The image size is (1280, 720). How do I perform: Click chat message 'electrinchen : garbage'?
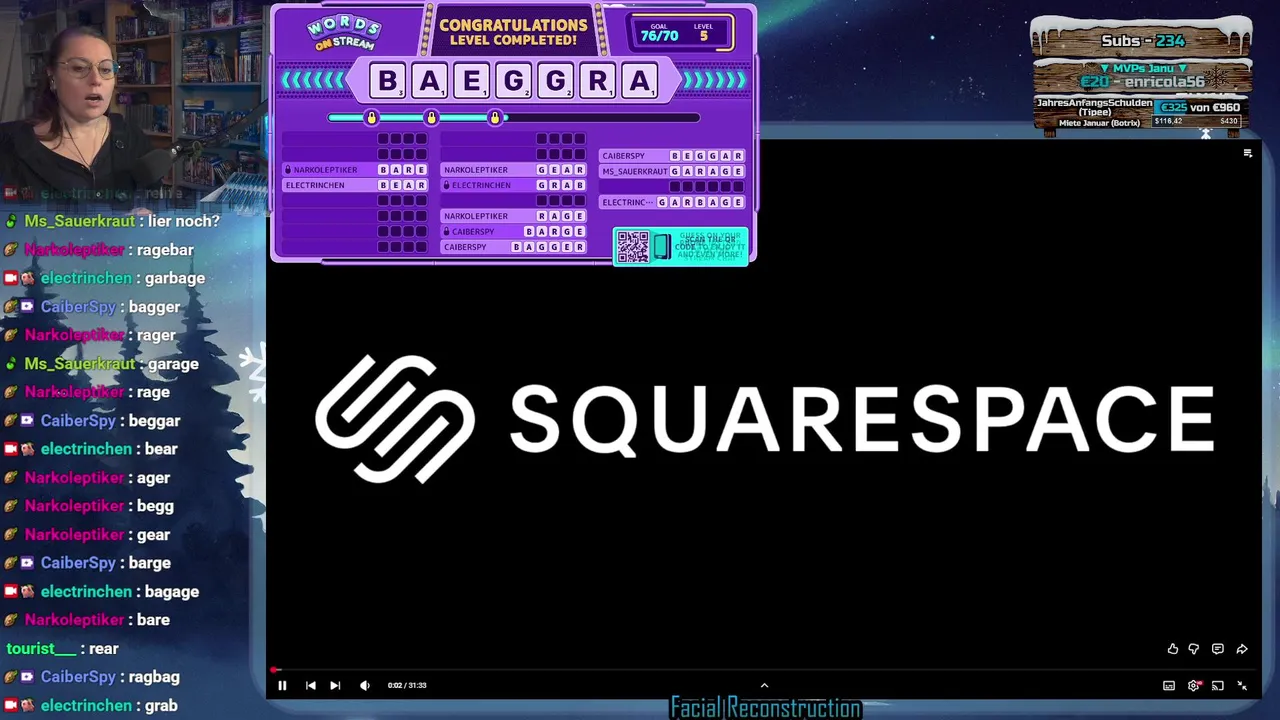tap(104, 278)
